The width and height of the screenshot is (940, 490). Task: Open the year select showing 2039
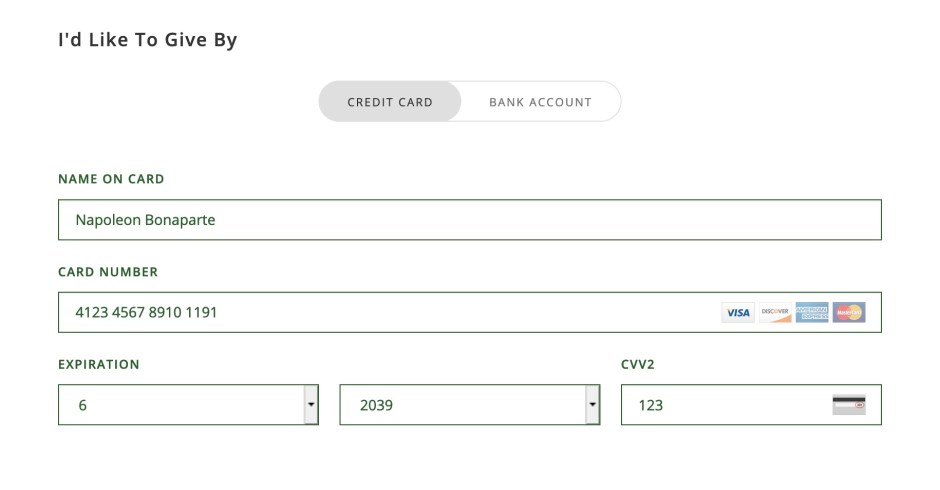point(460,405)
